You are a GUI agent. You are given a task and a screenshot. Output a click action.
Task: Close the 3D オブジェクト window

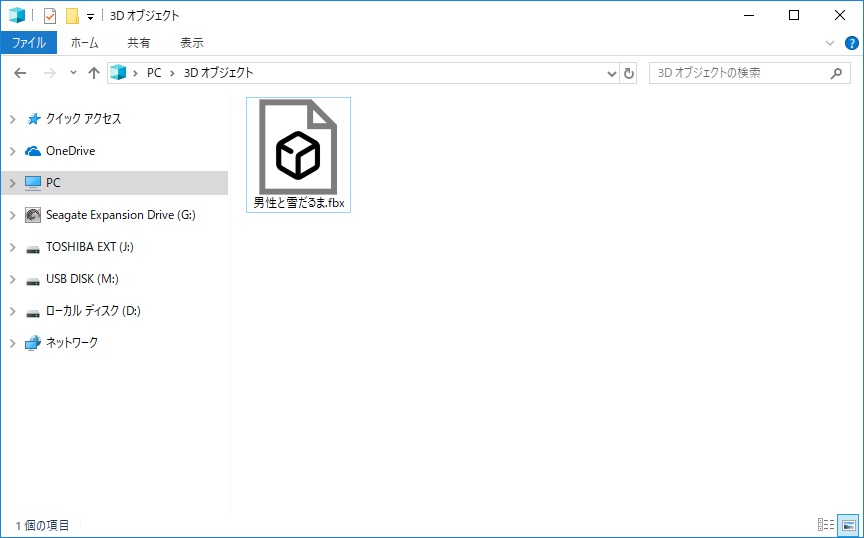click(840, 15)
